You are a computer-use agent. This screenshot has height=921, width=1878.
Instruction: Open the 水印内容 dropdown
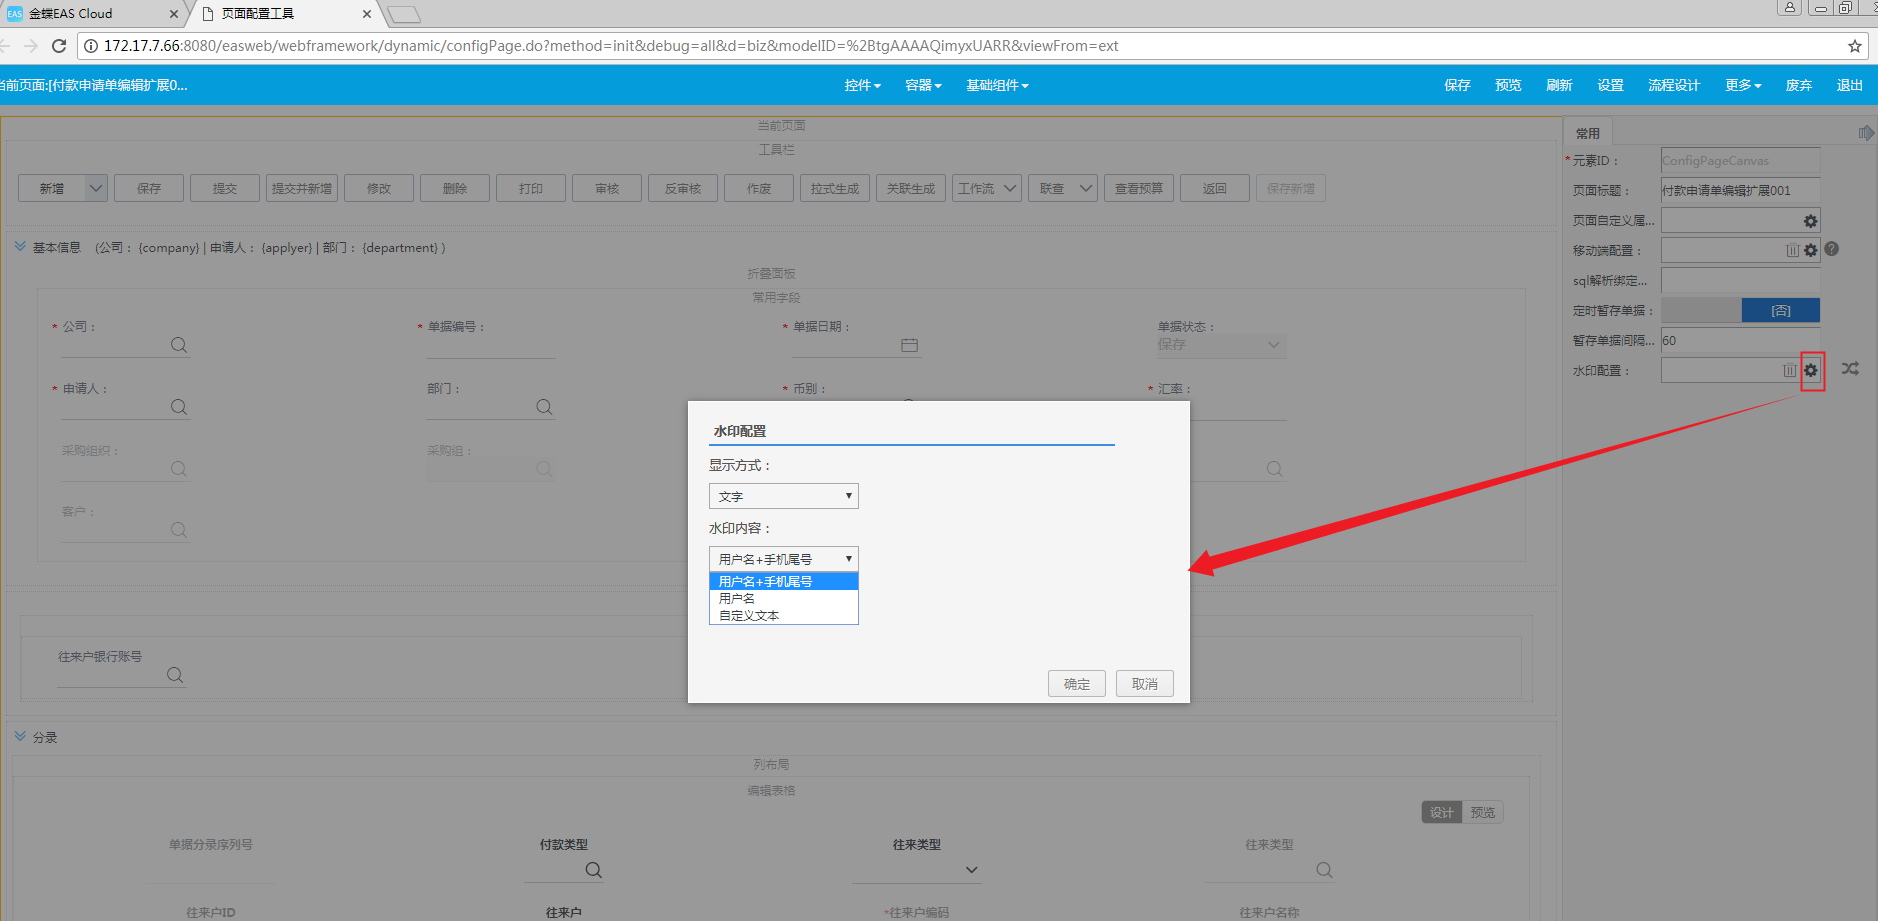pos(784,559)
